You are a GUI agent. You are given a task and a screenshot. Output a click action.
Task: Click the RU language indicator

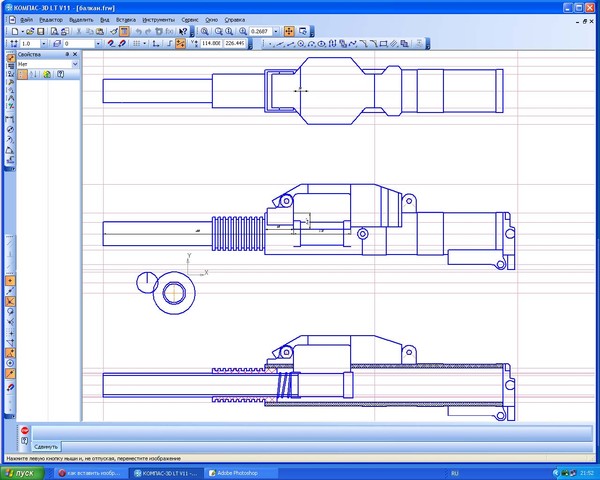click(x=455, y=473)
